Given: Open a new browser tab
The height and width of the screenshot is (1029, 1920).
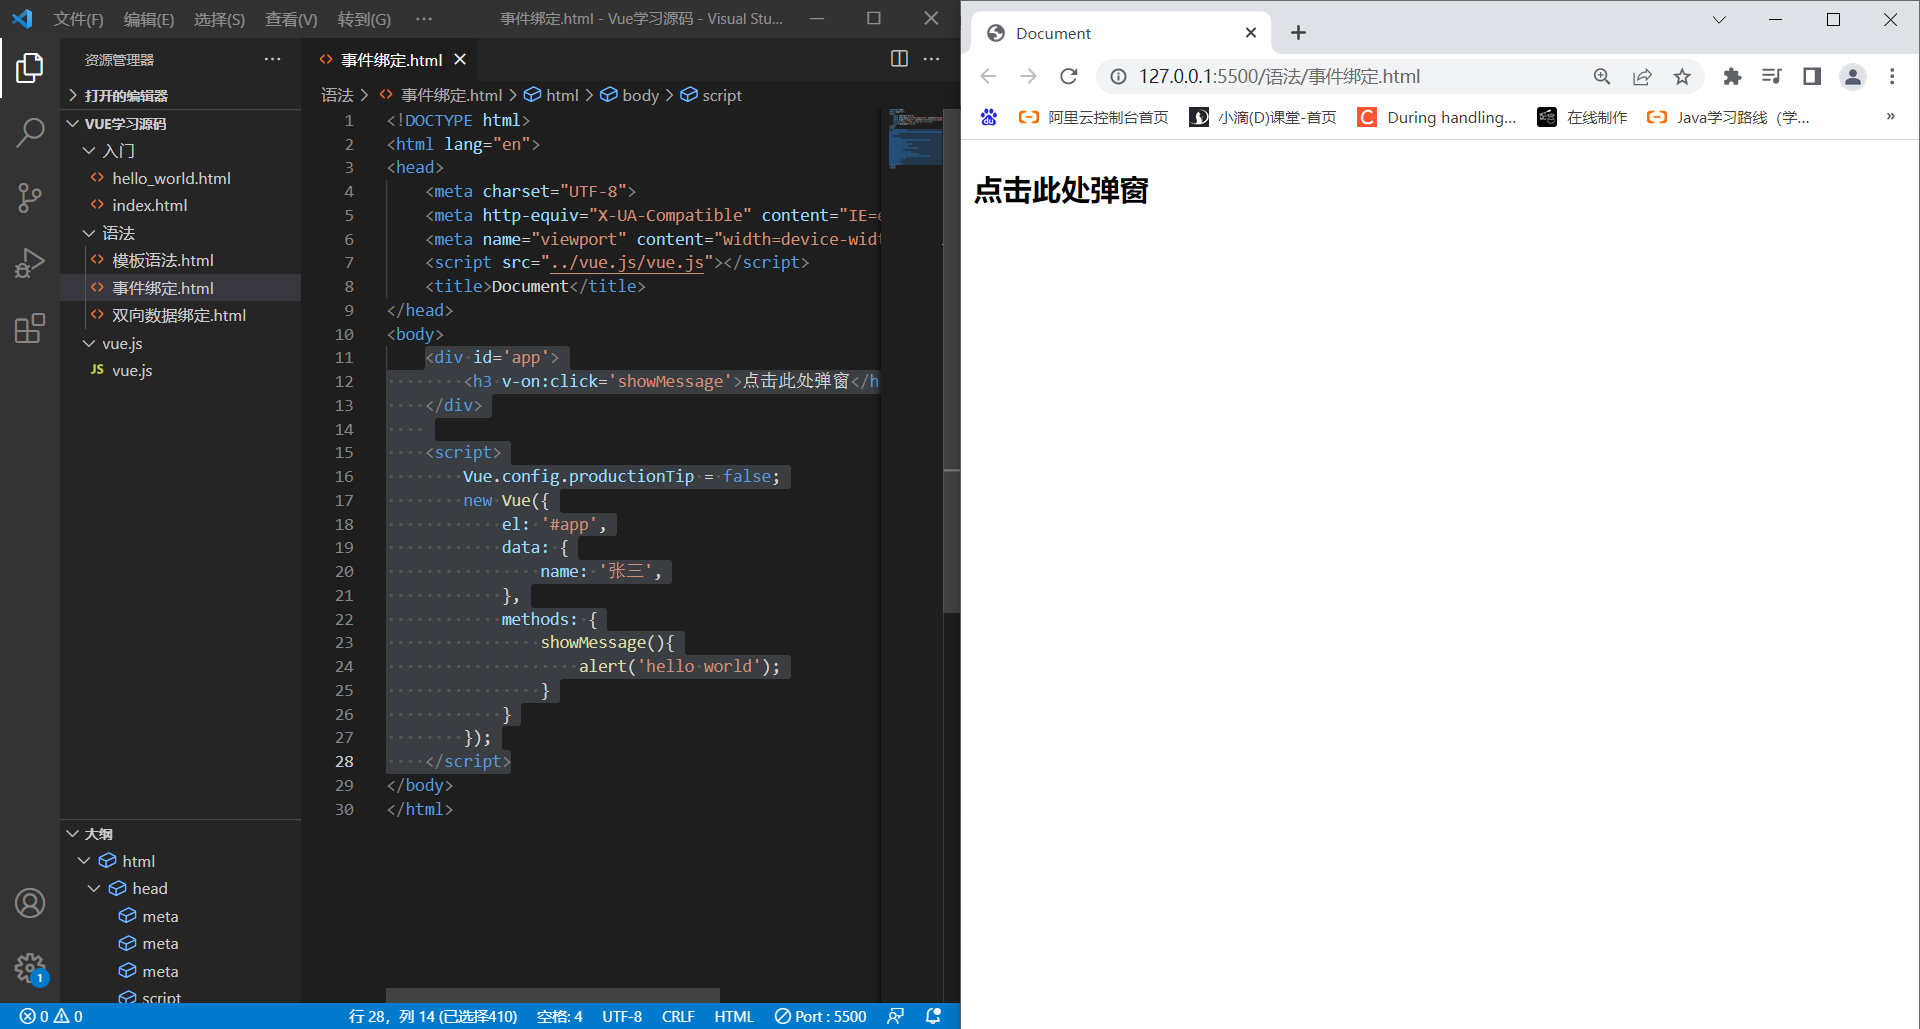Looking at the screenshot, I should (x=1298, y=33).
